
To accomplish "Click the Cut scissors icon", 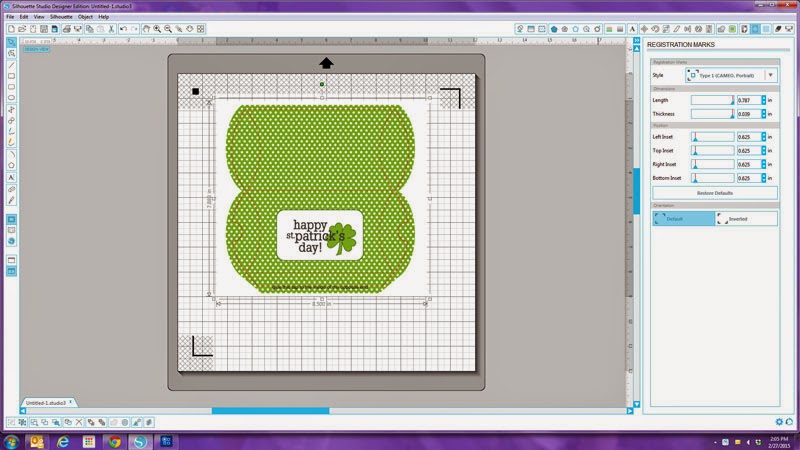I will click(111, 29).
